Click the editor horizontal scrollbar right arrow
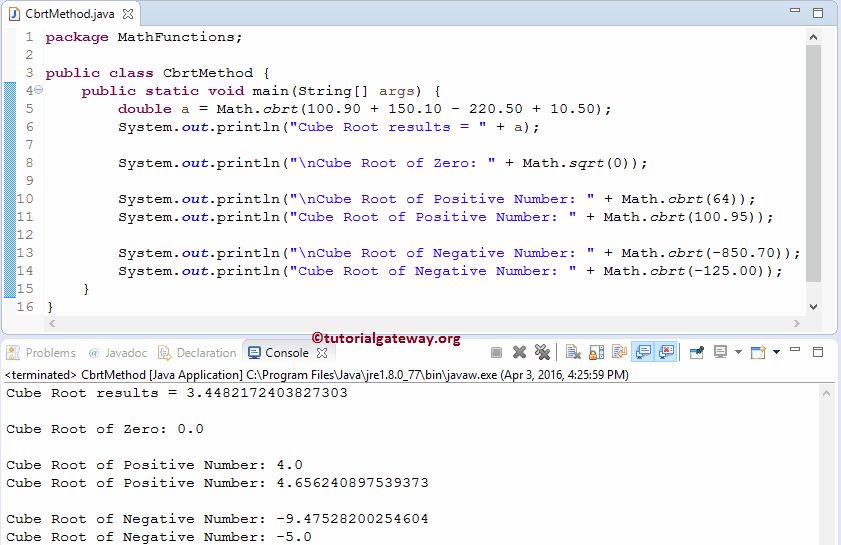This screenshot has width=841, height=545. click(796, 323)
